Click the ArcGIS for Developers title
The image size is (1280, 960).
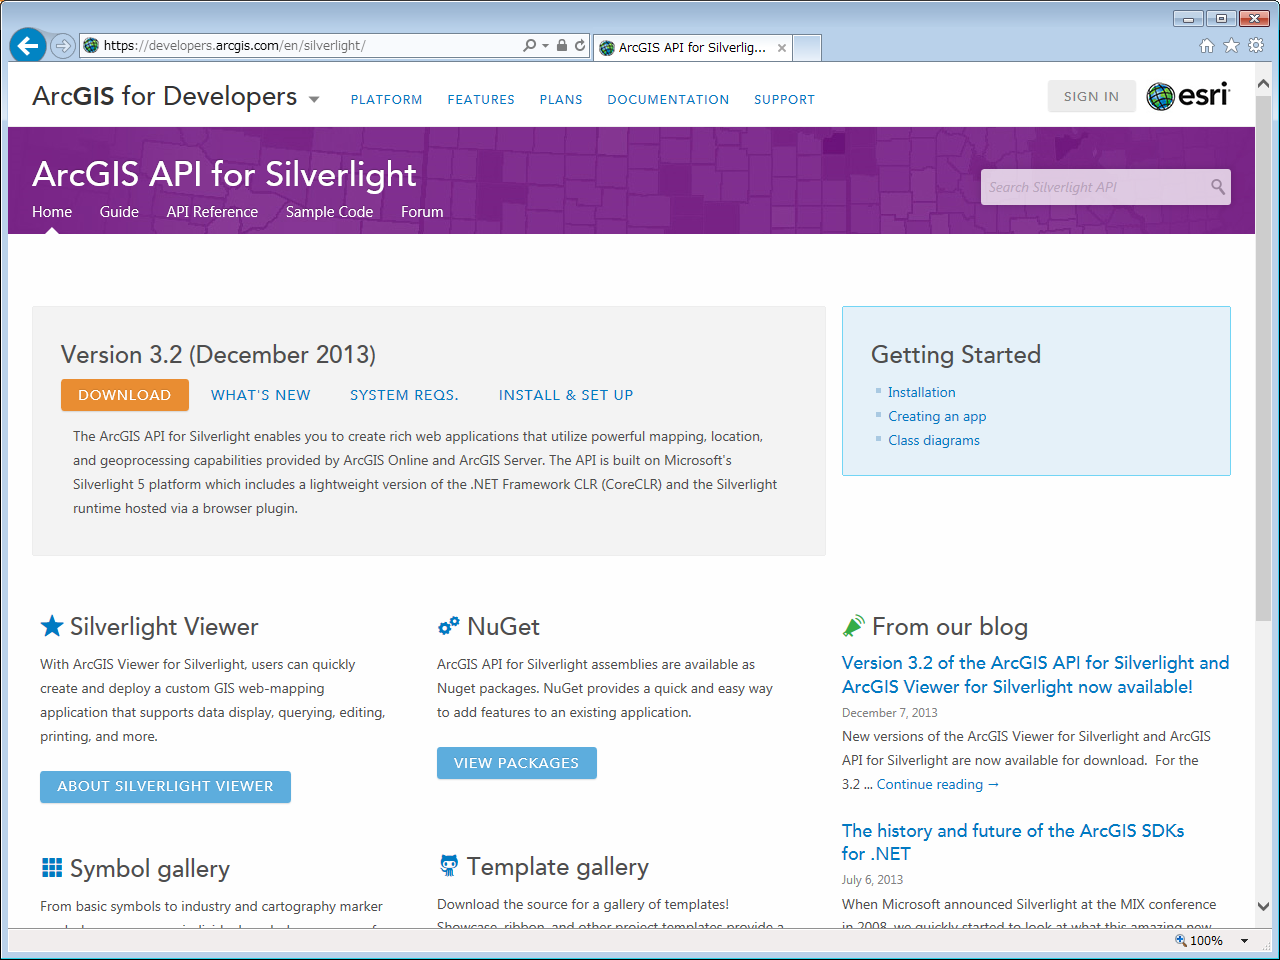pyautogui.click(x=164, y=96)
